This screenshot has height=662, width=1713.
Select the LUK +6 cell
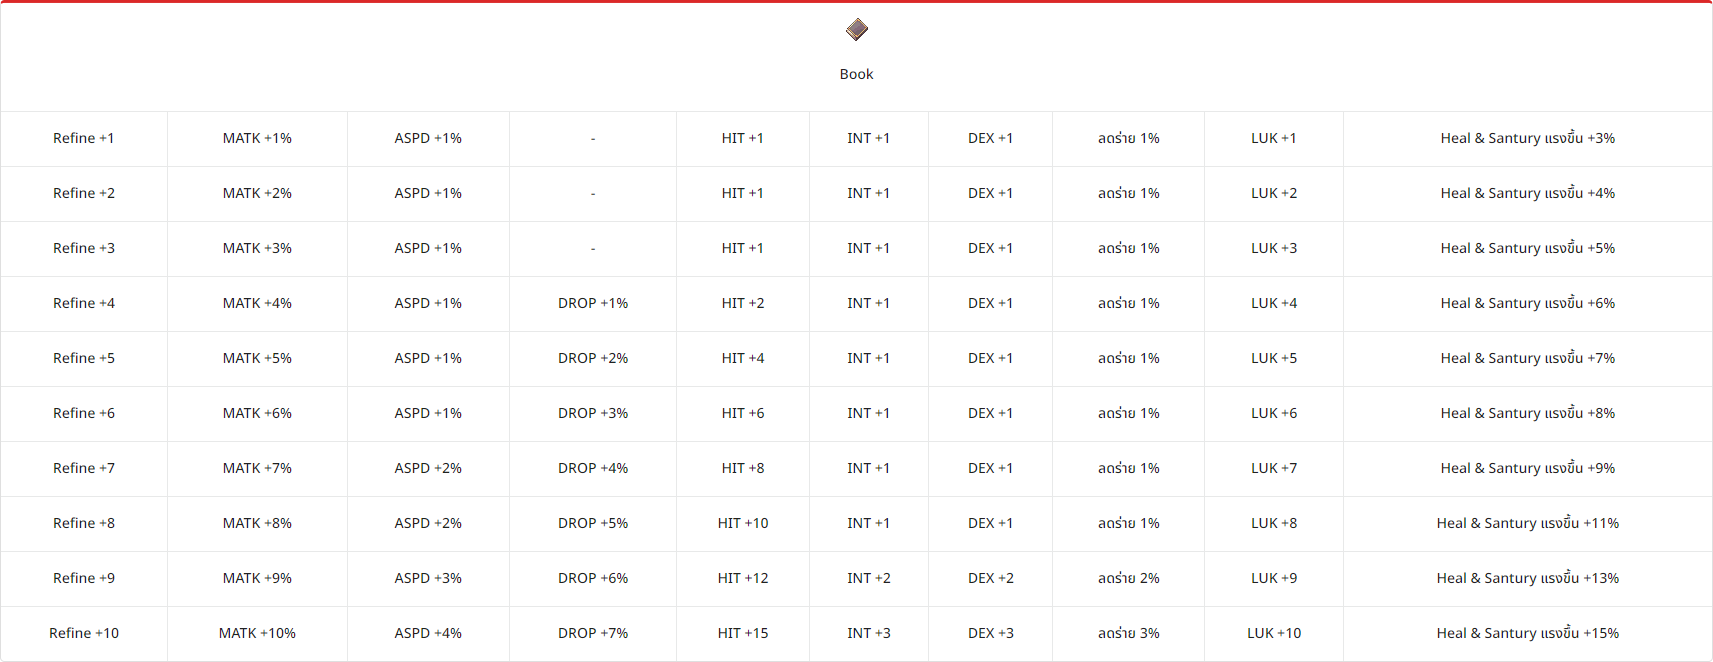(x=1274, y=413)
